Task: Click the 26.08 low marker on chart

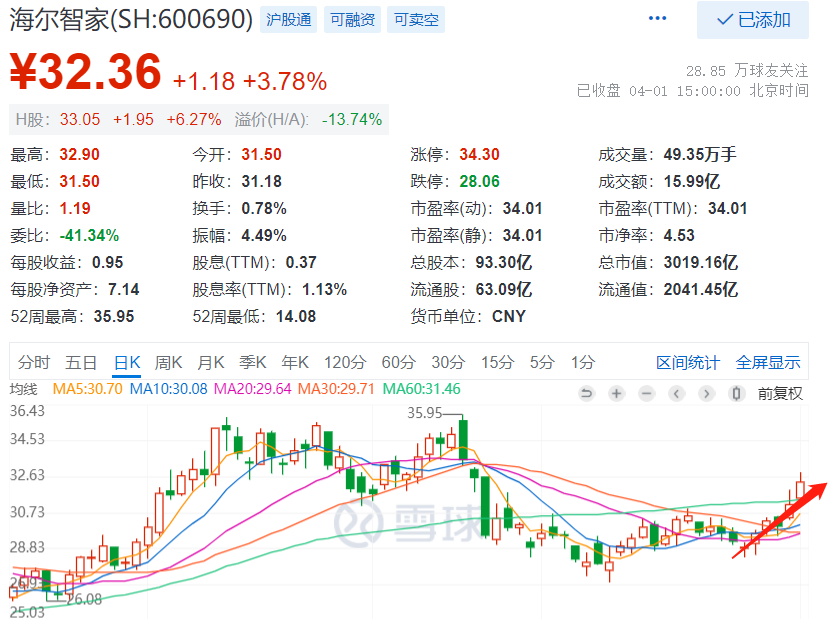Action: tap(84, 599)
